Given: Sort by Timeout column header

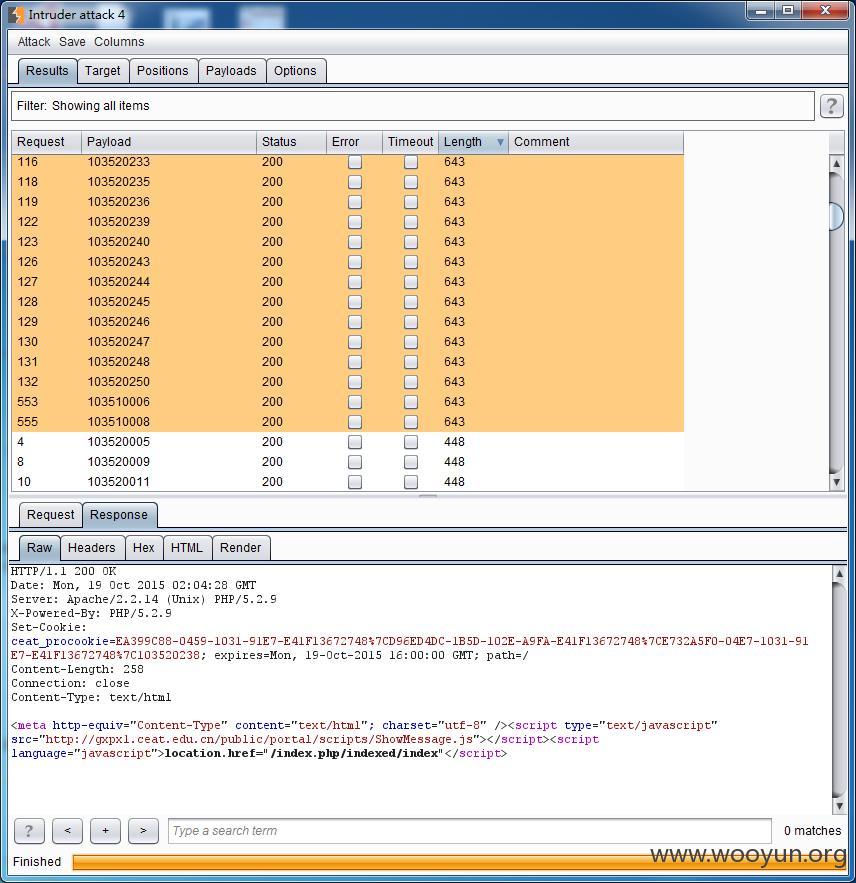Looking at the screenshot, I should 411,142.
